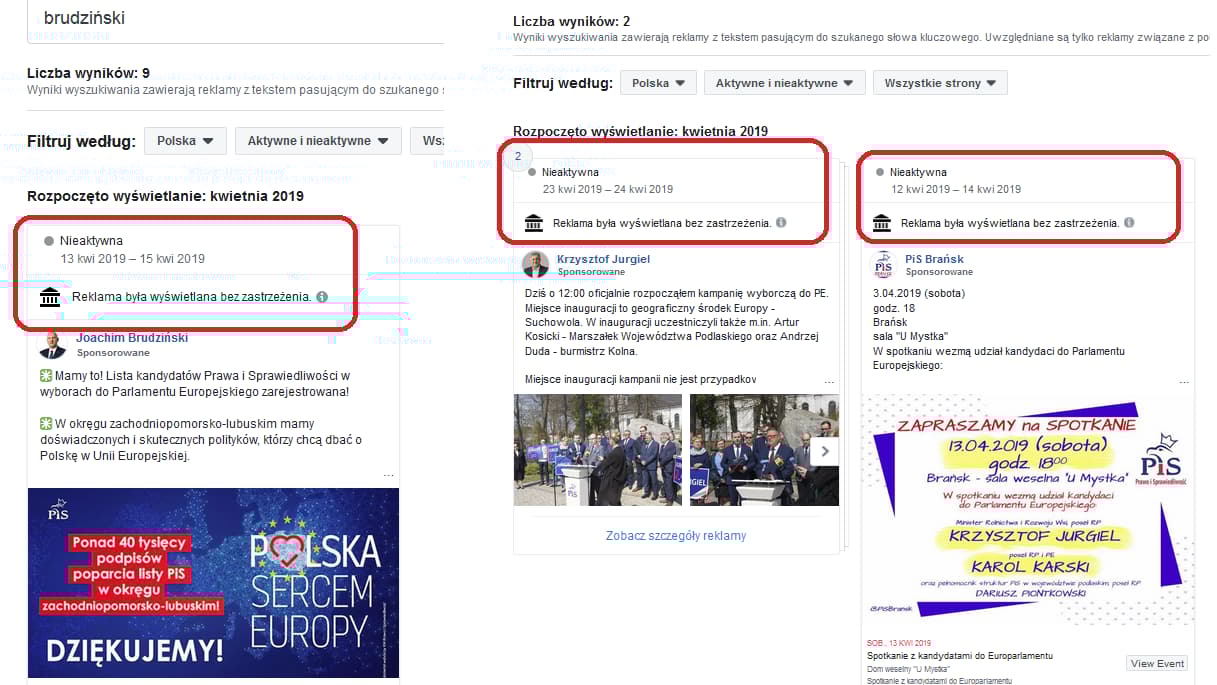
Task: Expand Wszystkie strony filter dropdown
Action: pos(940,83)
